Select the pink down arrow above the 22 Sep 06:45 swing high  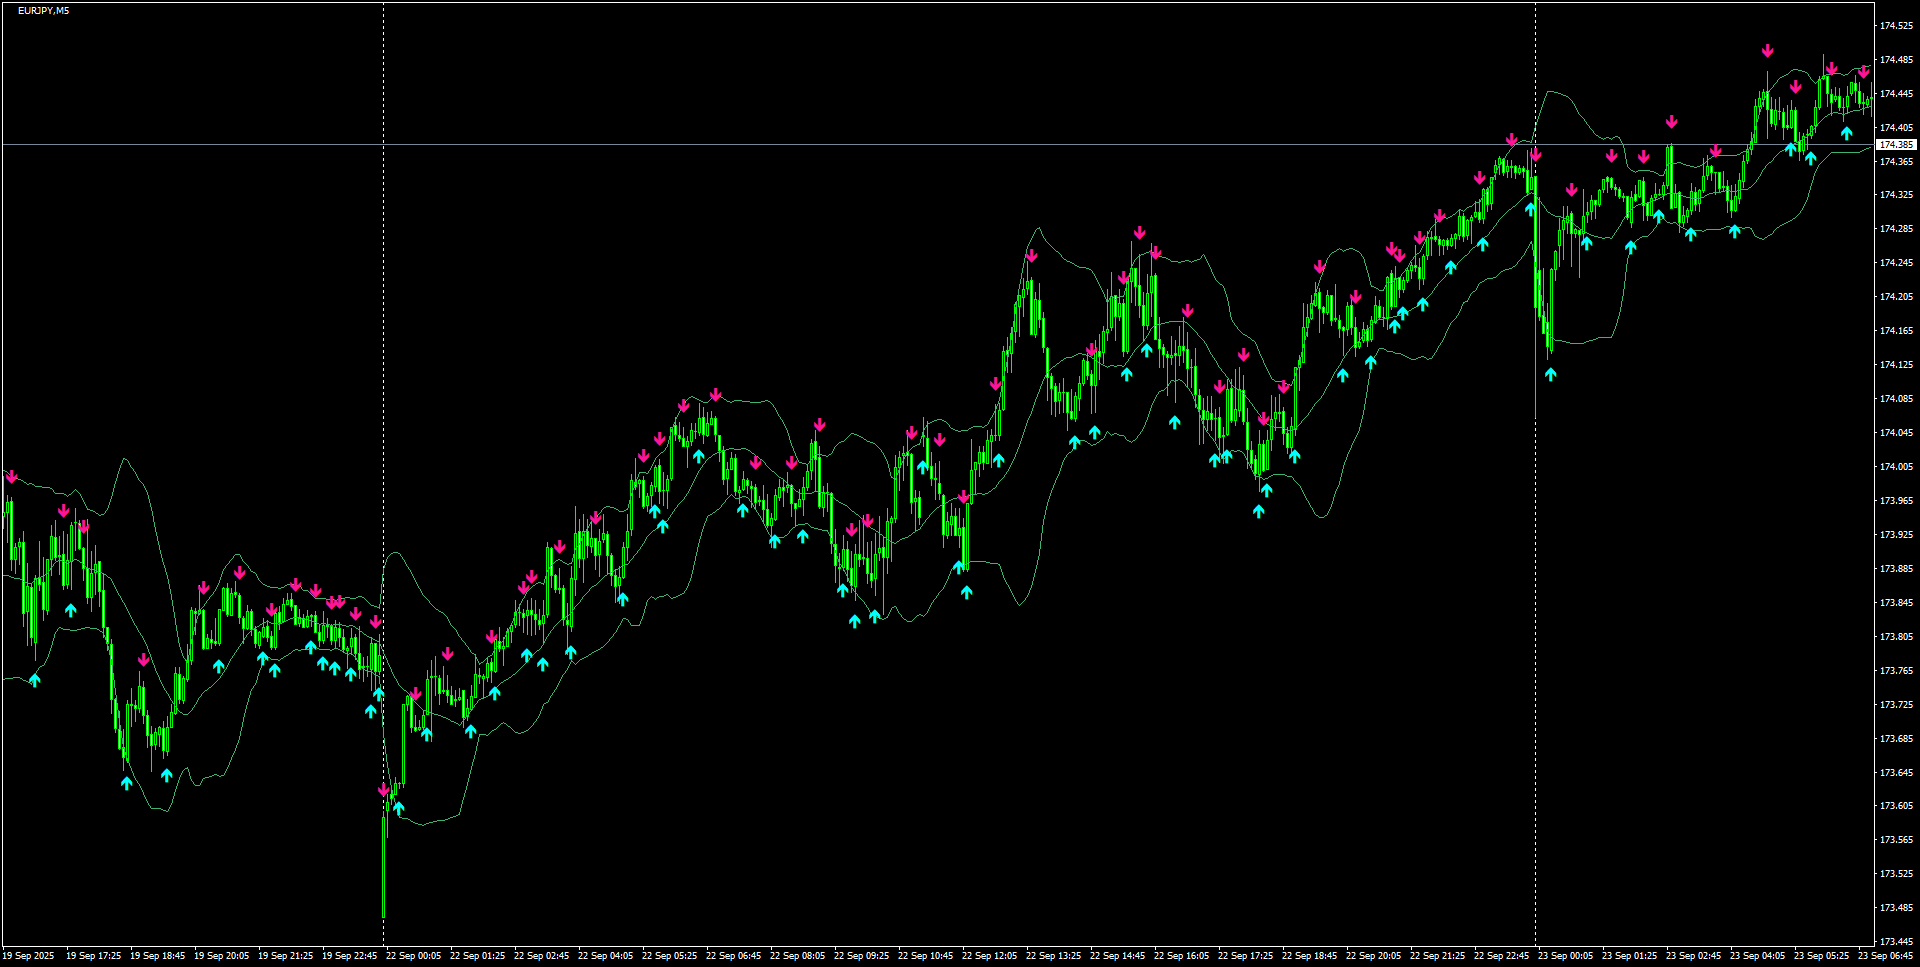point(714,394)
